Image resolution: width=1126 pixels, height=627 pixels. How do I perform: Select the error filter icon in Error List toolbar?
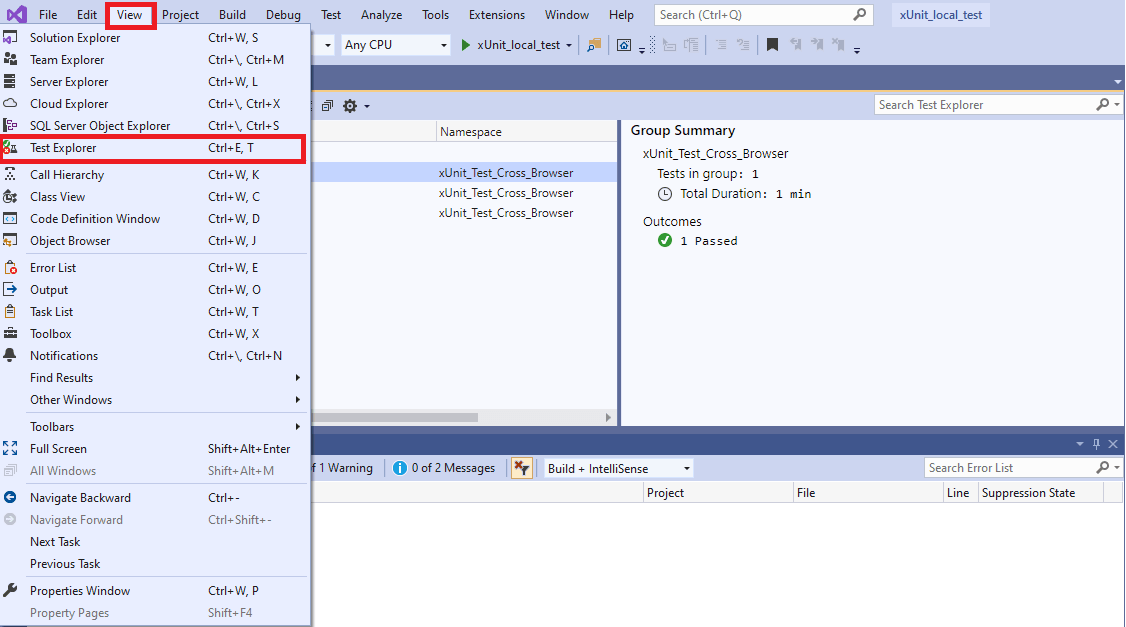click(522, 467)
